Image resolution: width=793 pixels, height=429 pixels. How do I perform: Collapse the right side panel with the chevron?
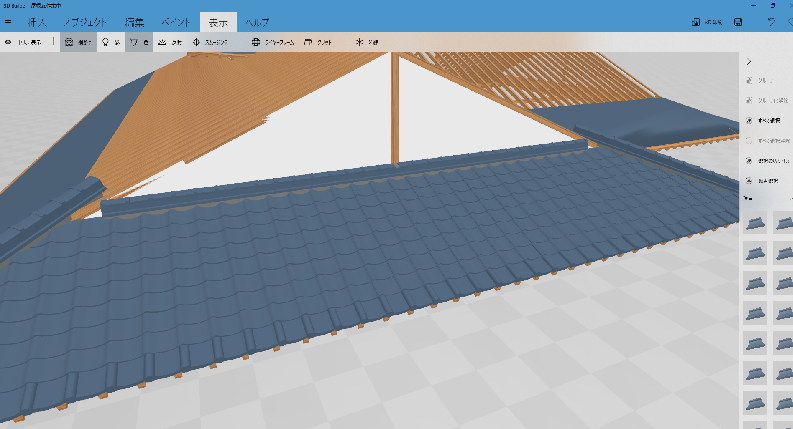749,62
